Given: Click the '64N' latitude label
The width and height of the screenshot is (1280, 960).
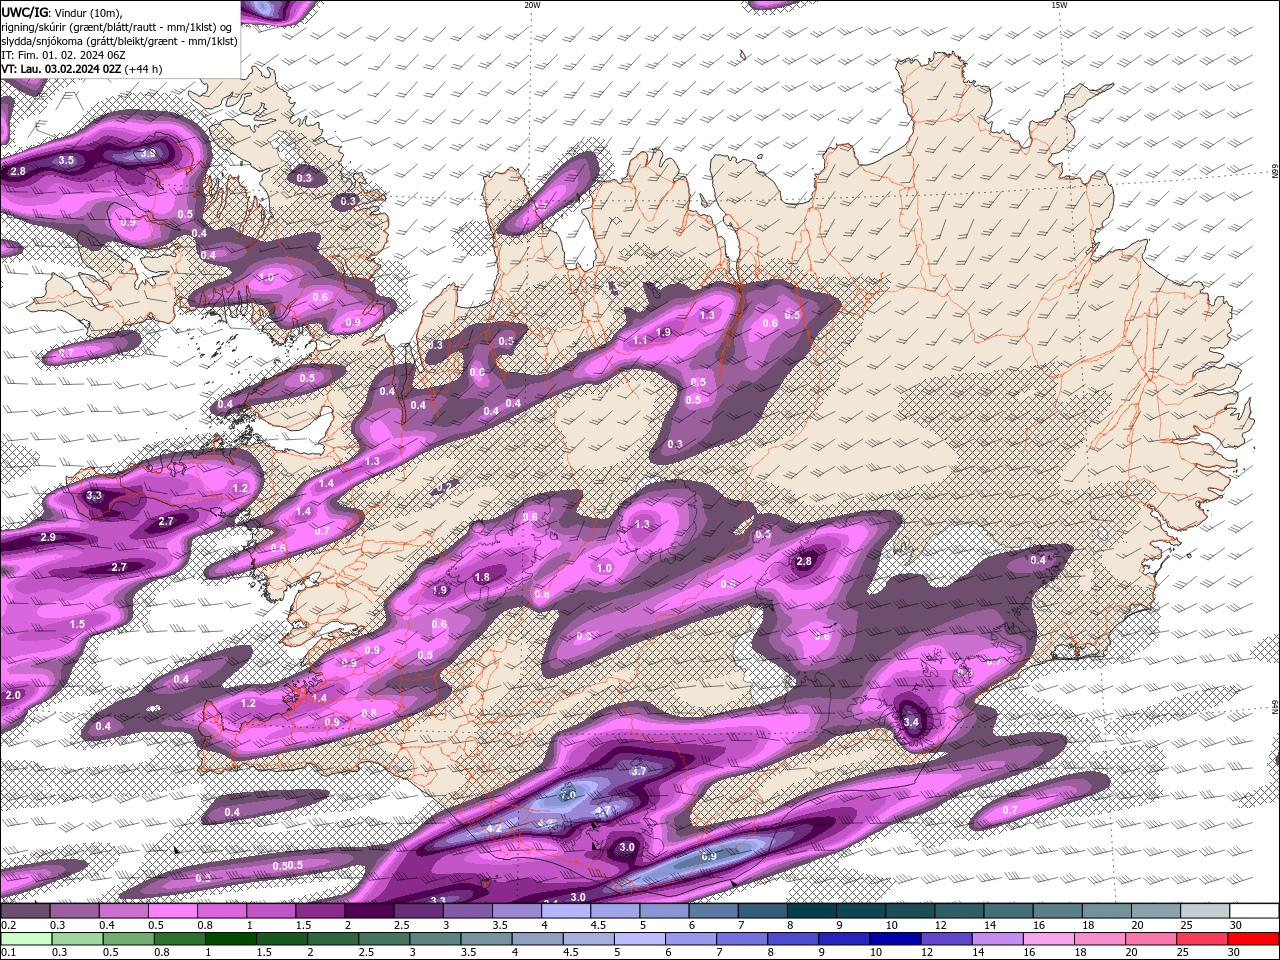Looking at the screenshot, I should pos(1275,708).
